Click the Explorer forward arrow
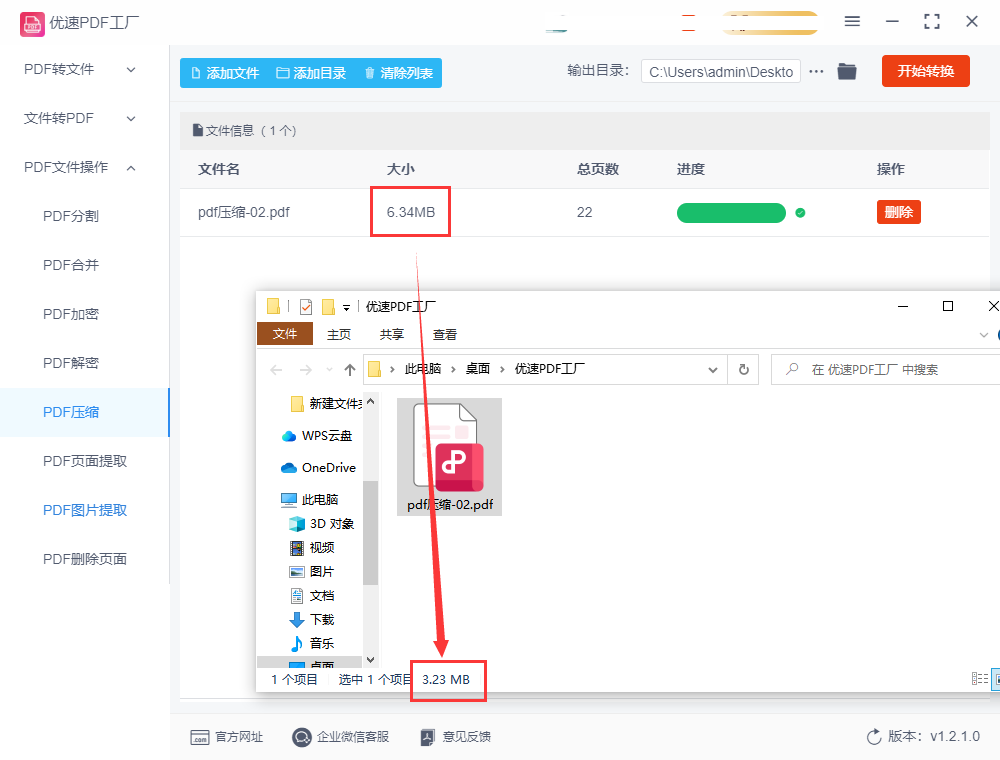Screen dimensions: 1000x760 306,370
